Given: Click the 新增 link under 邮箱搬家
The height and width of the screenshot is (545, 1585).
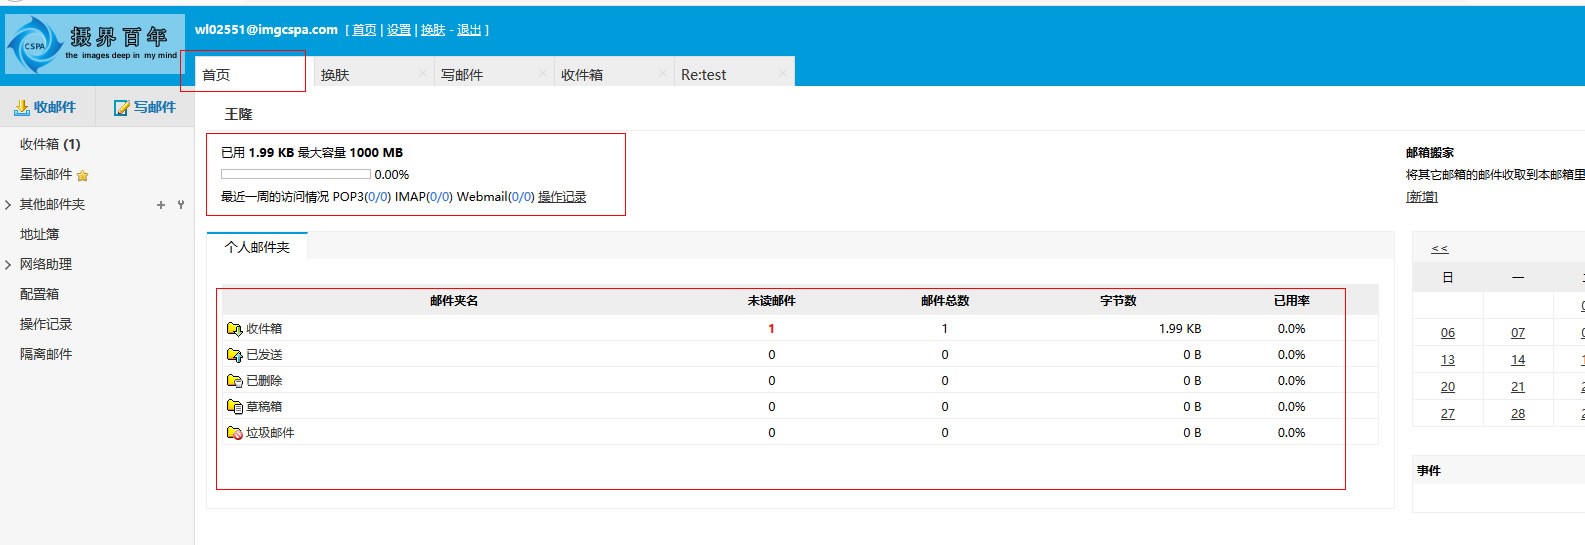Looking at the screenshot, I should click(x=1421, y=197).
